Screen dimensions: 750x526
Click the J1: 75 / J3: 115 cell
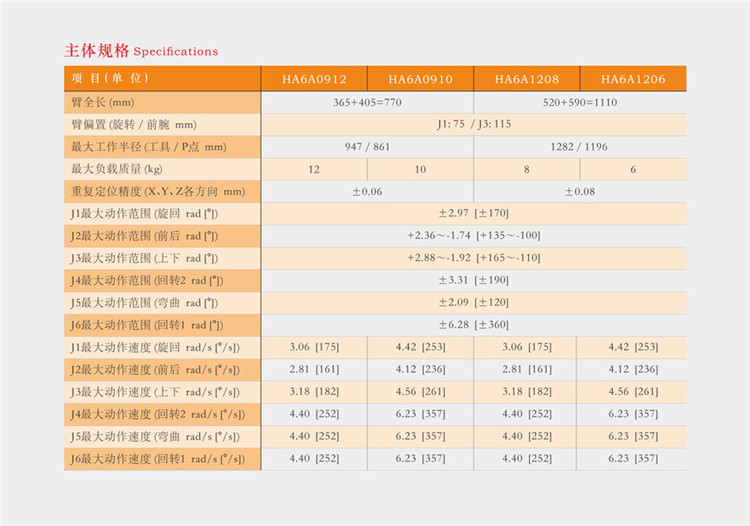[474, 124]
